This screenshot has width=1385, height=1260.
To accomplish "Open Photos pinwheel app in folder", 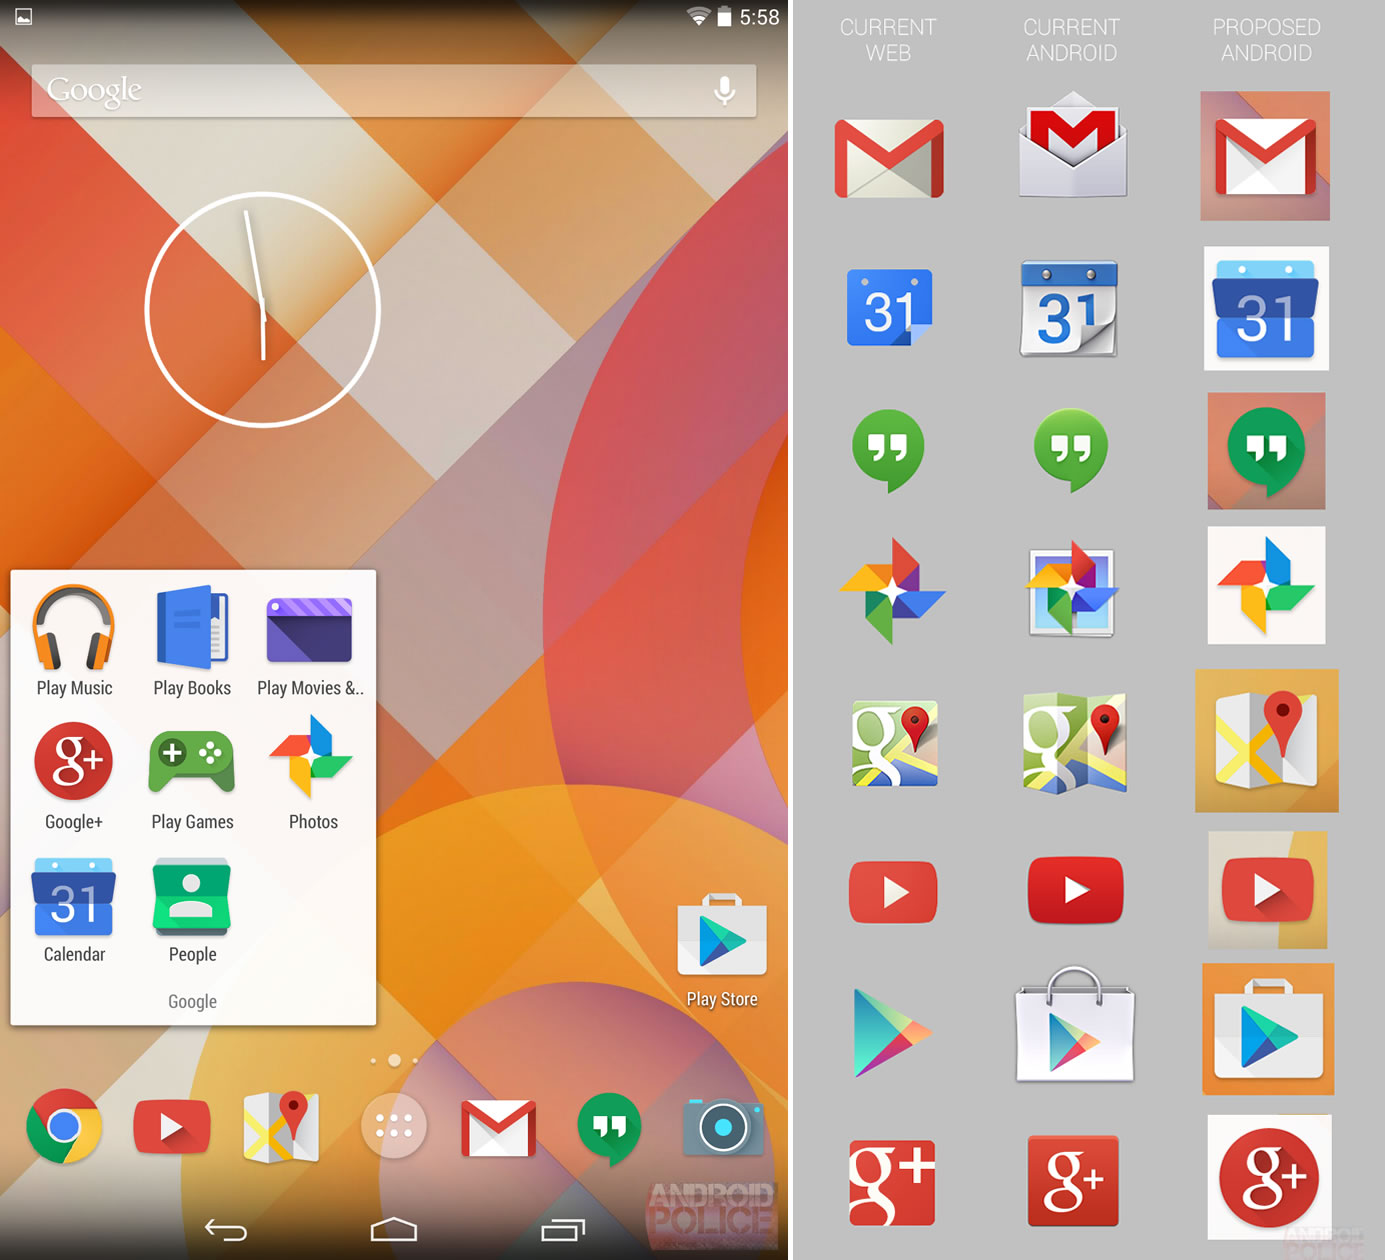I will [311, 757].
